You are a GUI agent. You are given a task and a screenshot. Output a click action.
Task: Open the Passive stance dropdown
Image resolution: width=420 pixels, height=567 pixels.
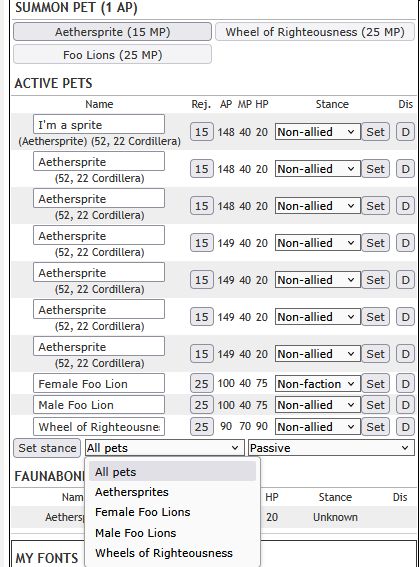point(331,448)
